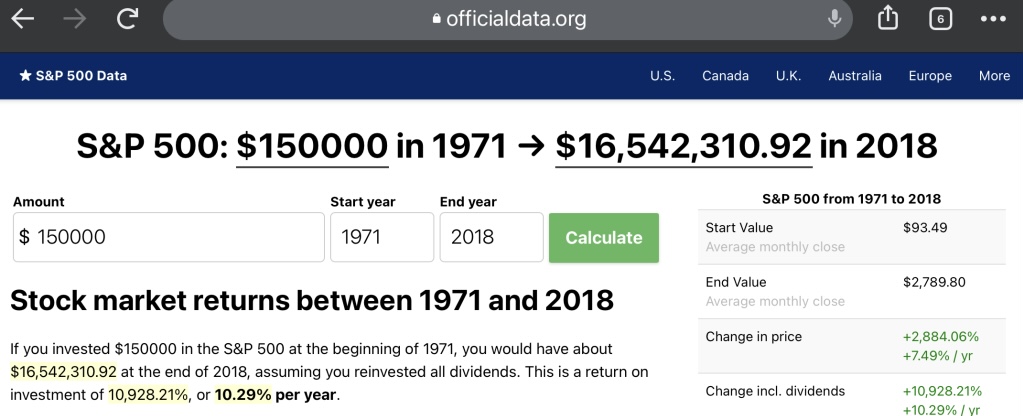Open the Europe navigation item
Viewport: 1023px width, 416px height.
click(x=930, y=76)
